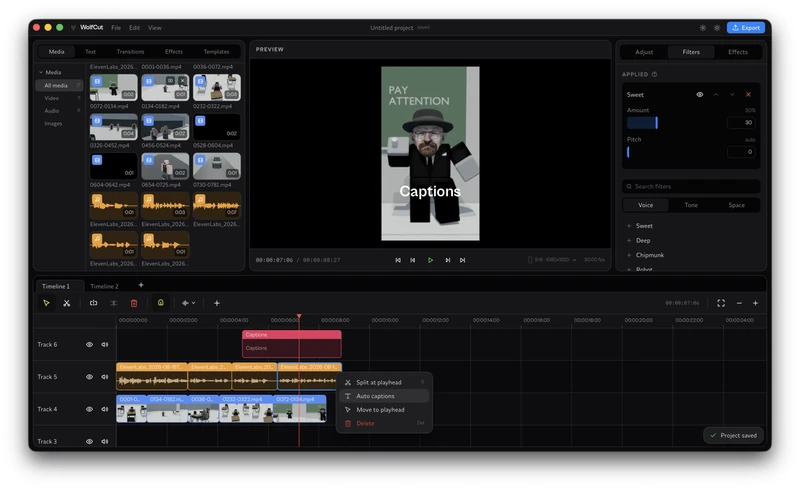This screenshot has width=800, height=489.
Task: Click the plus icon in timeline toolbar
Action: click(x=217, y=303)
